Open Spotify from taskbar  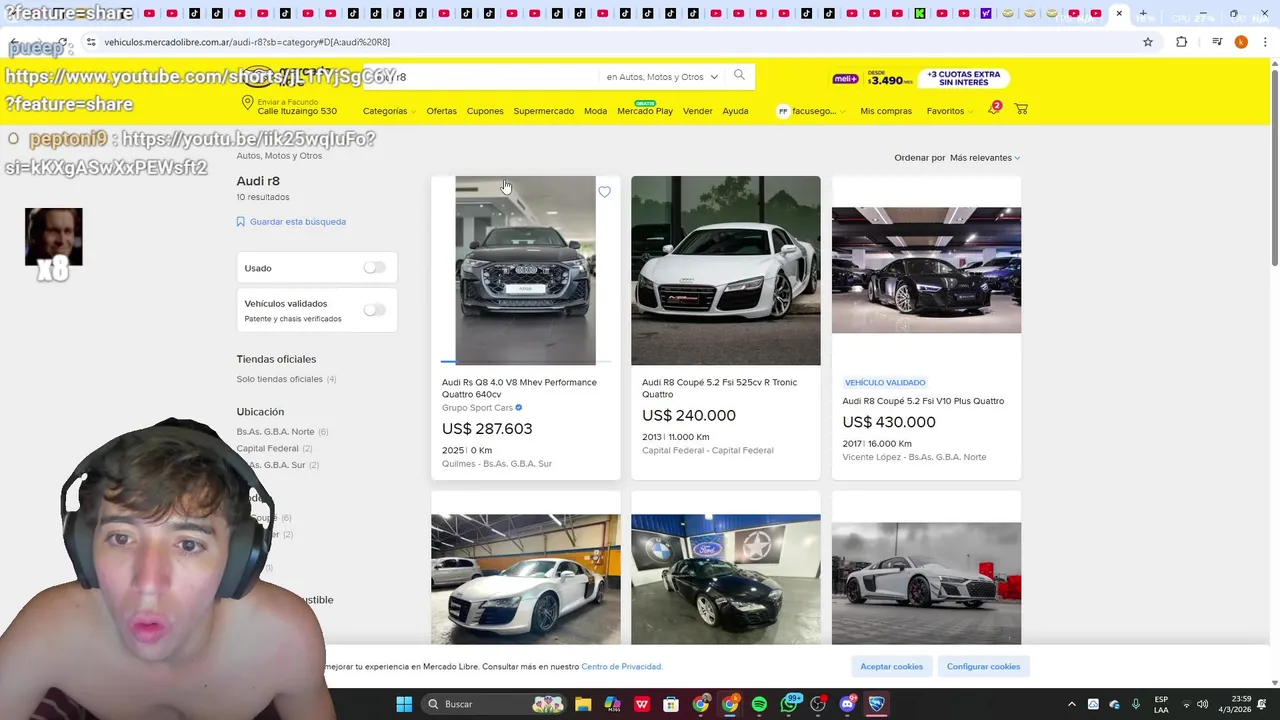point(759,704)
